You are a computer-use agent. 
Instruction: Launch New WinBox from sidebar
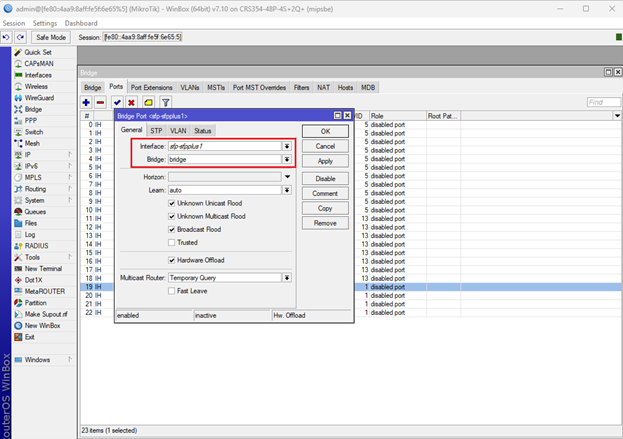42,326
